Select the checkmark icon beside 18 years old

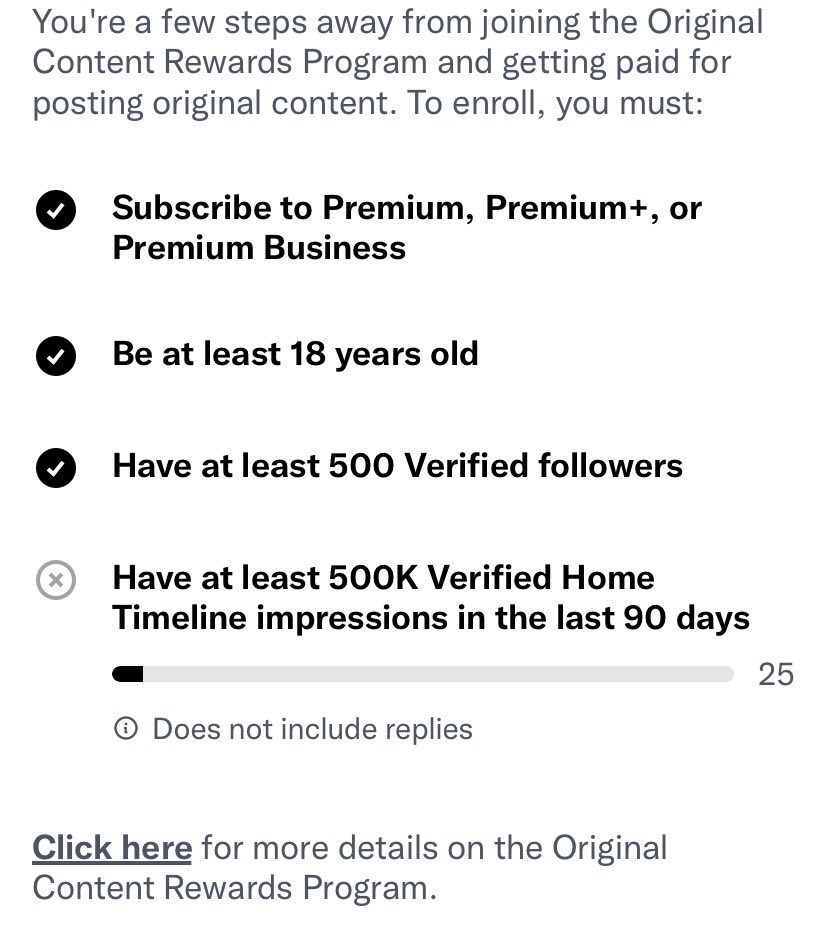(56, 356)
